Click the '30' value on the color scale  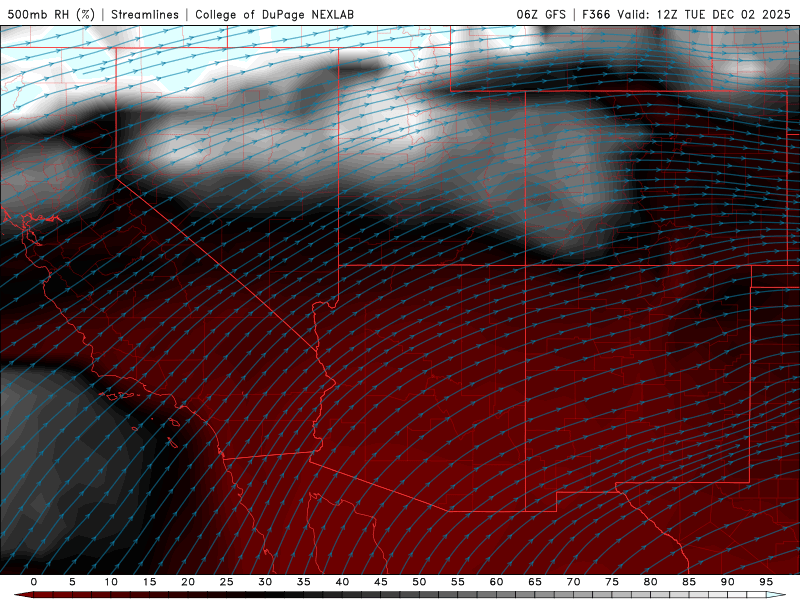click(265, 582)
